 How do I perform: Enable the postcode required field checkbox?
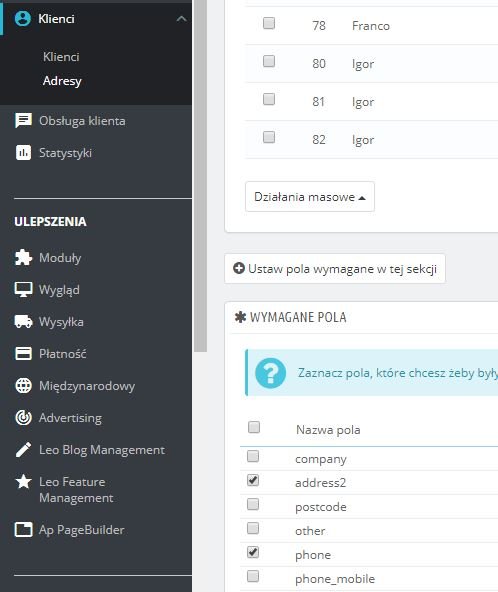(253, 504)
